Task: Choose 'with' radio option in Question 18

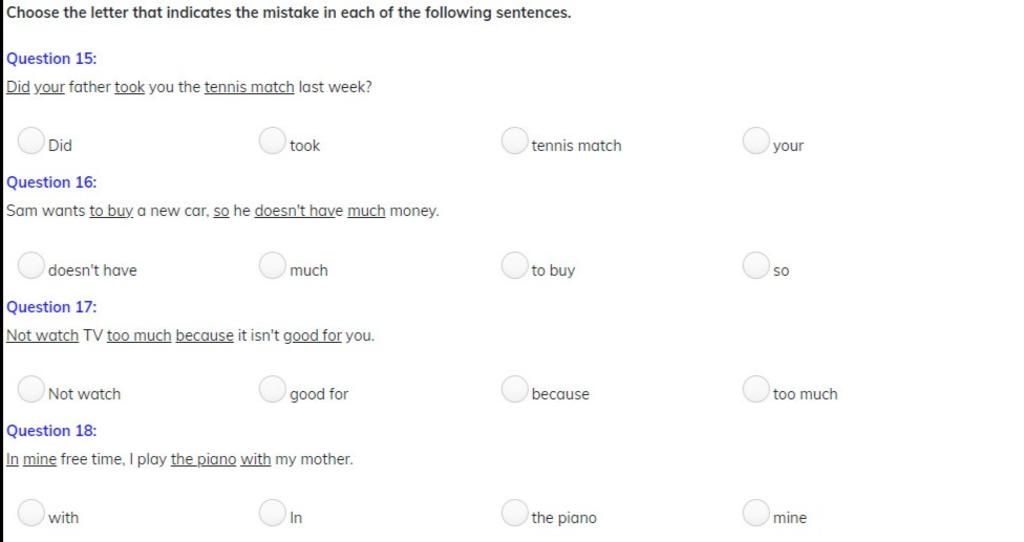Action: 32,514
